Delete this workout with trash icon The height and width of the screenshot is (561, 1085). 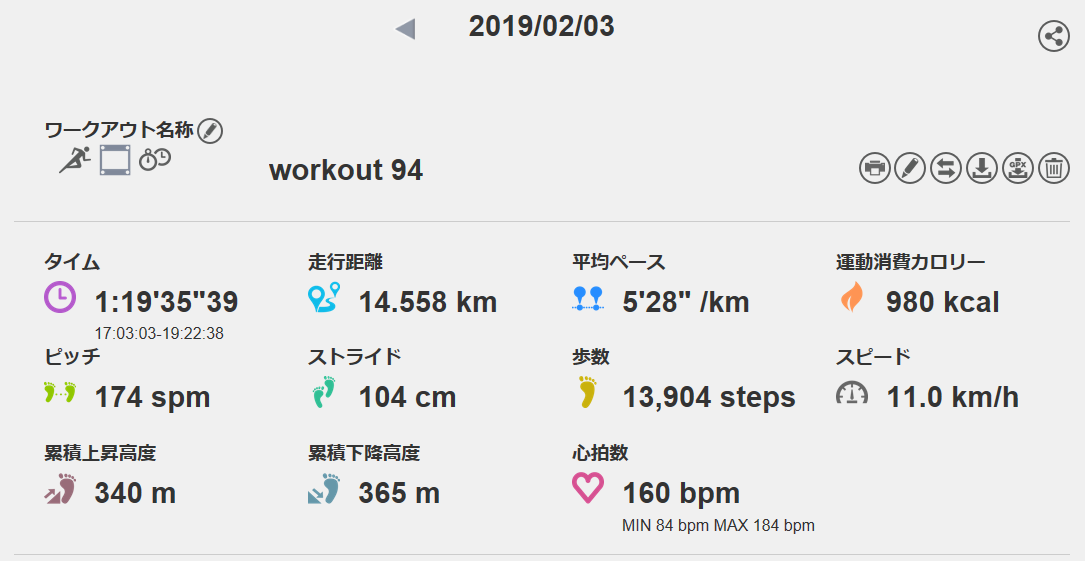[x=1054, y=168]
